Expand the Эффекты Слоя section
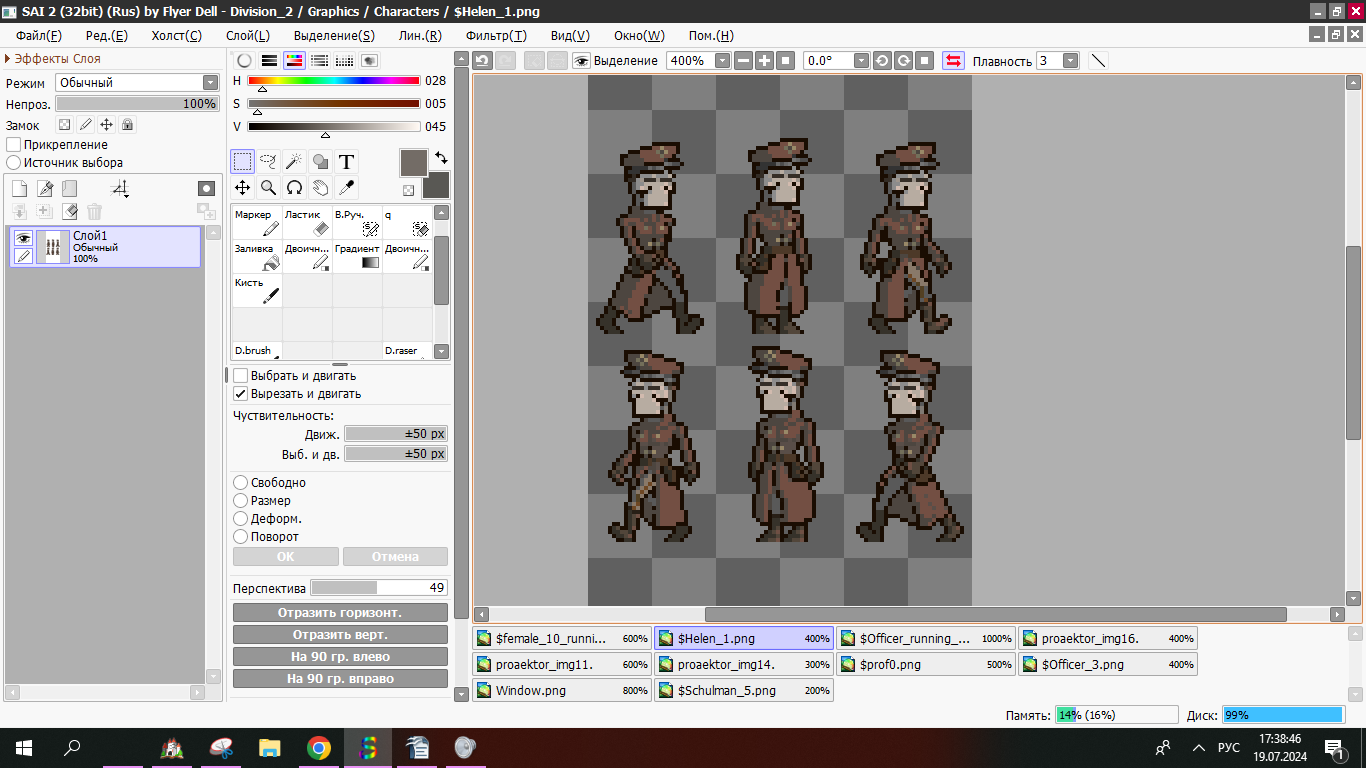The width and height of the screenshot is (1366, 768). tap(9, 59)
